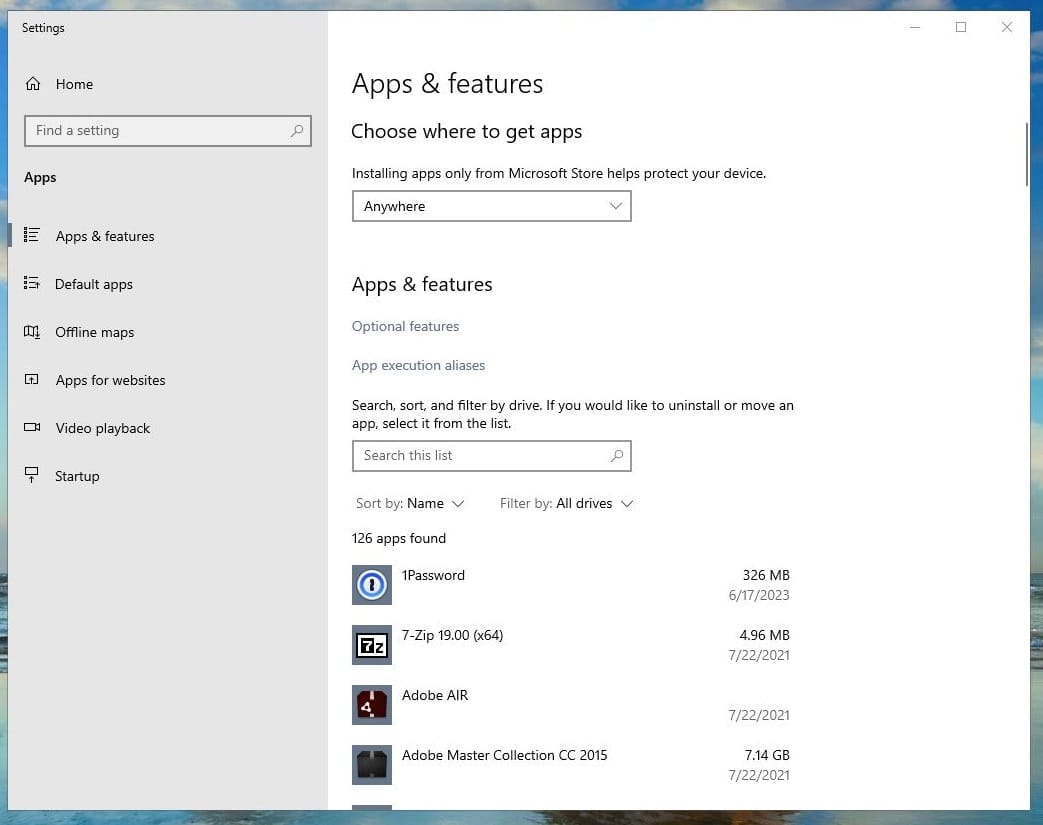The height and width of the screenshot is (825, 1043).
Task: Focus the Search this list field
Action: coord(492,456)
